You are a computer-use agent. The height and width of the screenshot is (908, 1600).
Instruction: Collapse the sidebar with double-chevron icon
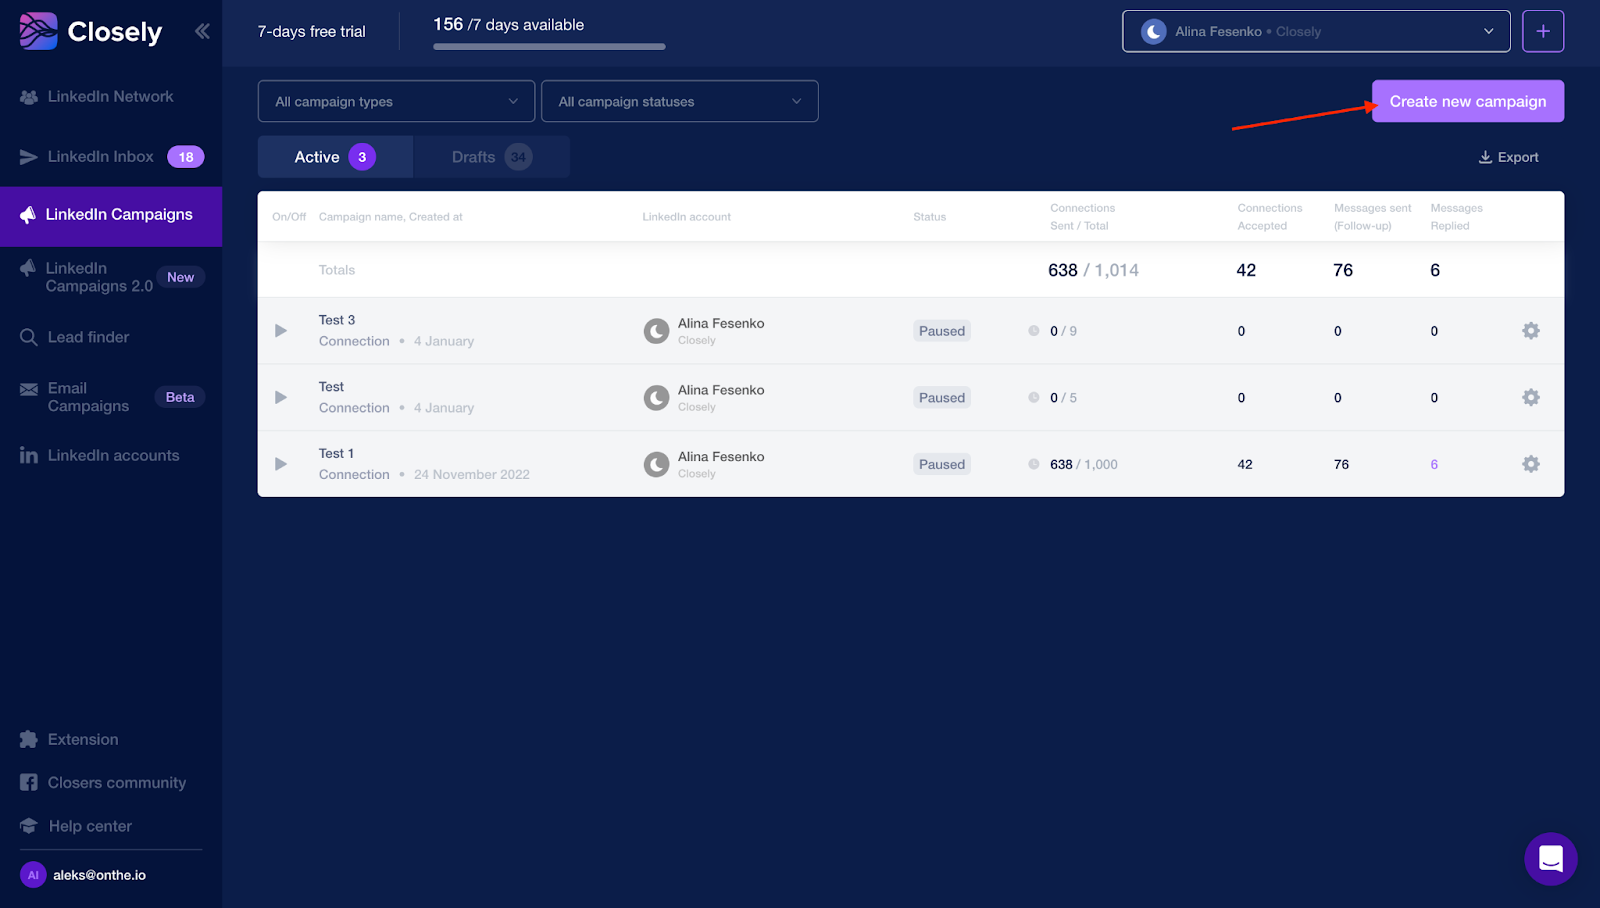(202, 31)
